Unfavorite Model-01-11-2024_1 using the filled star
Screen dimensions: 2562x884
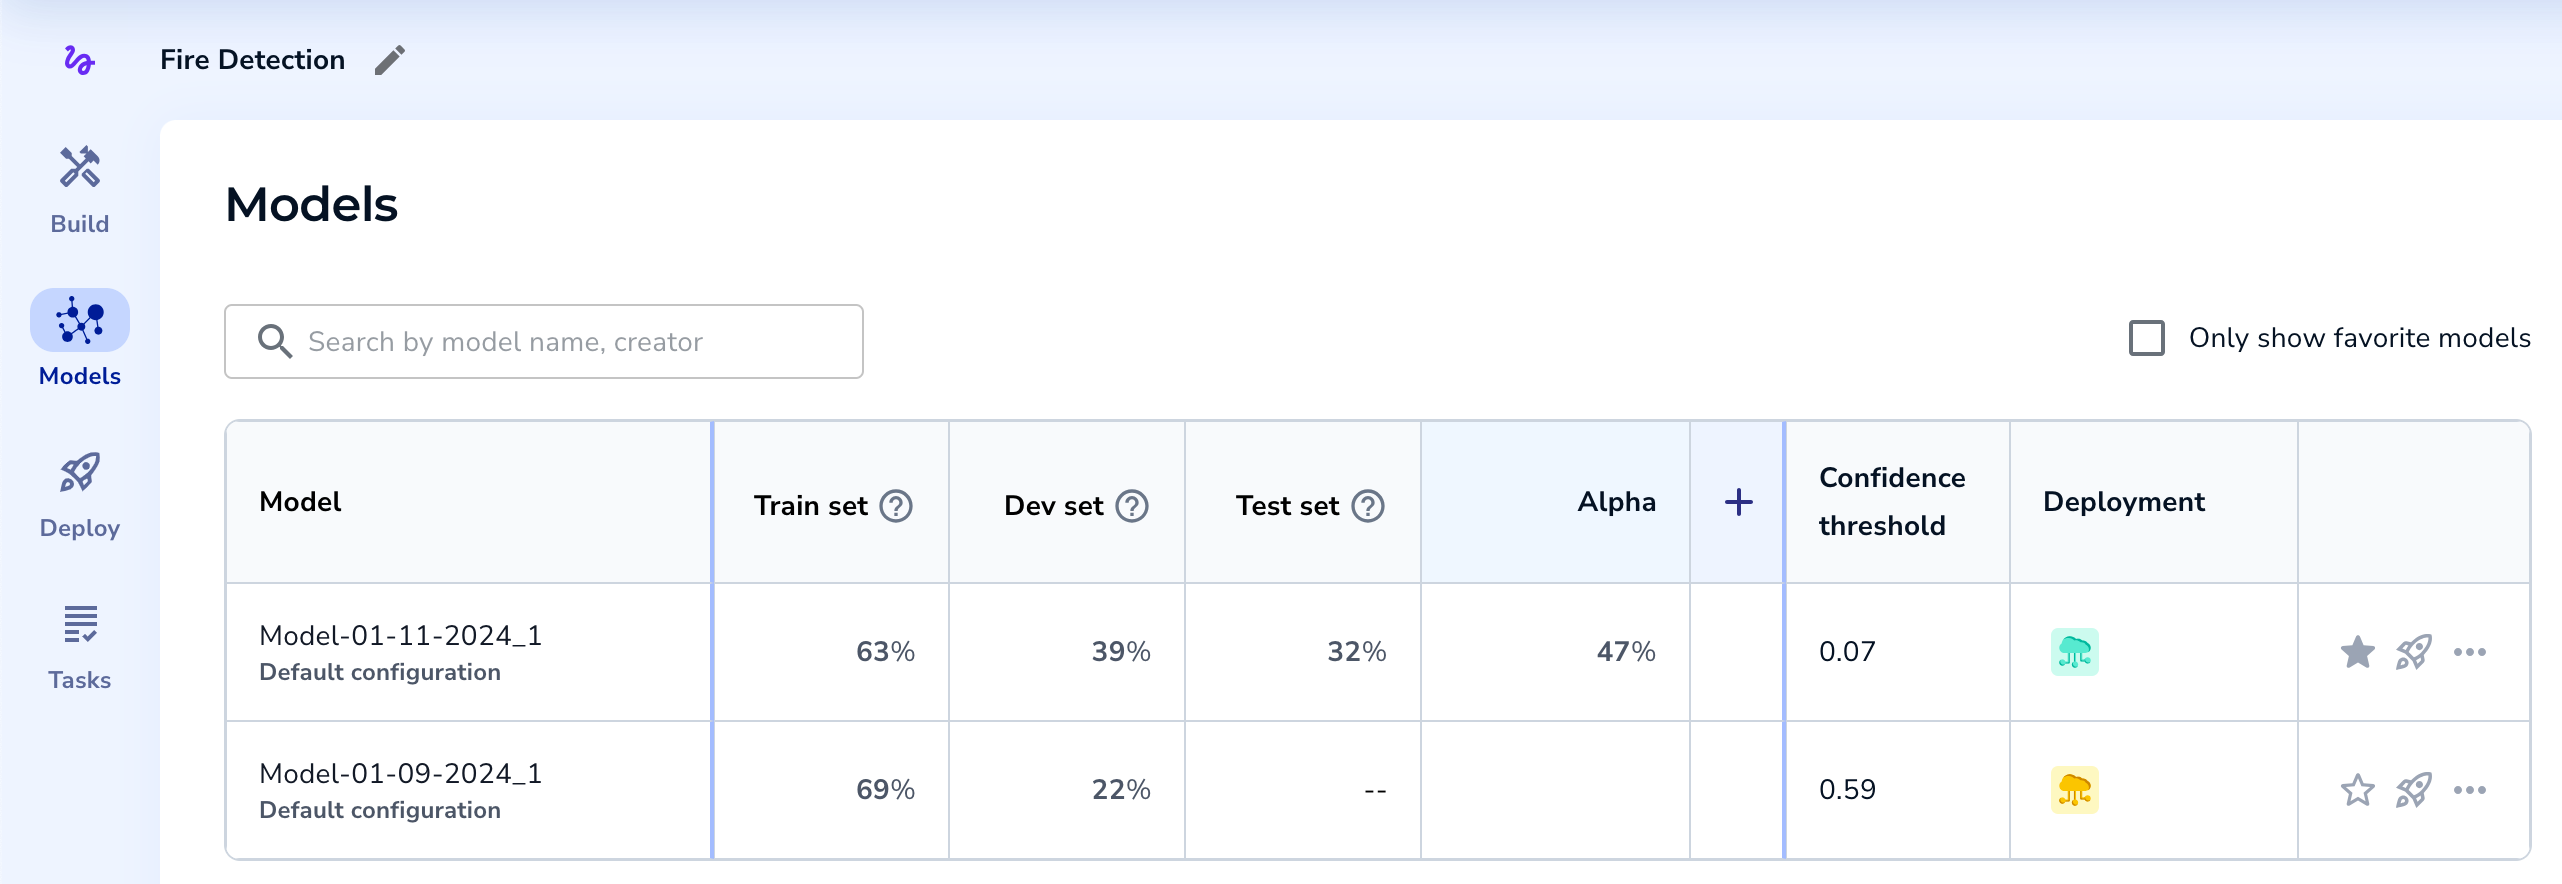pos(2357,652)
